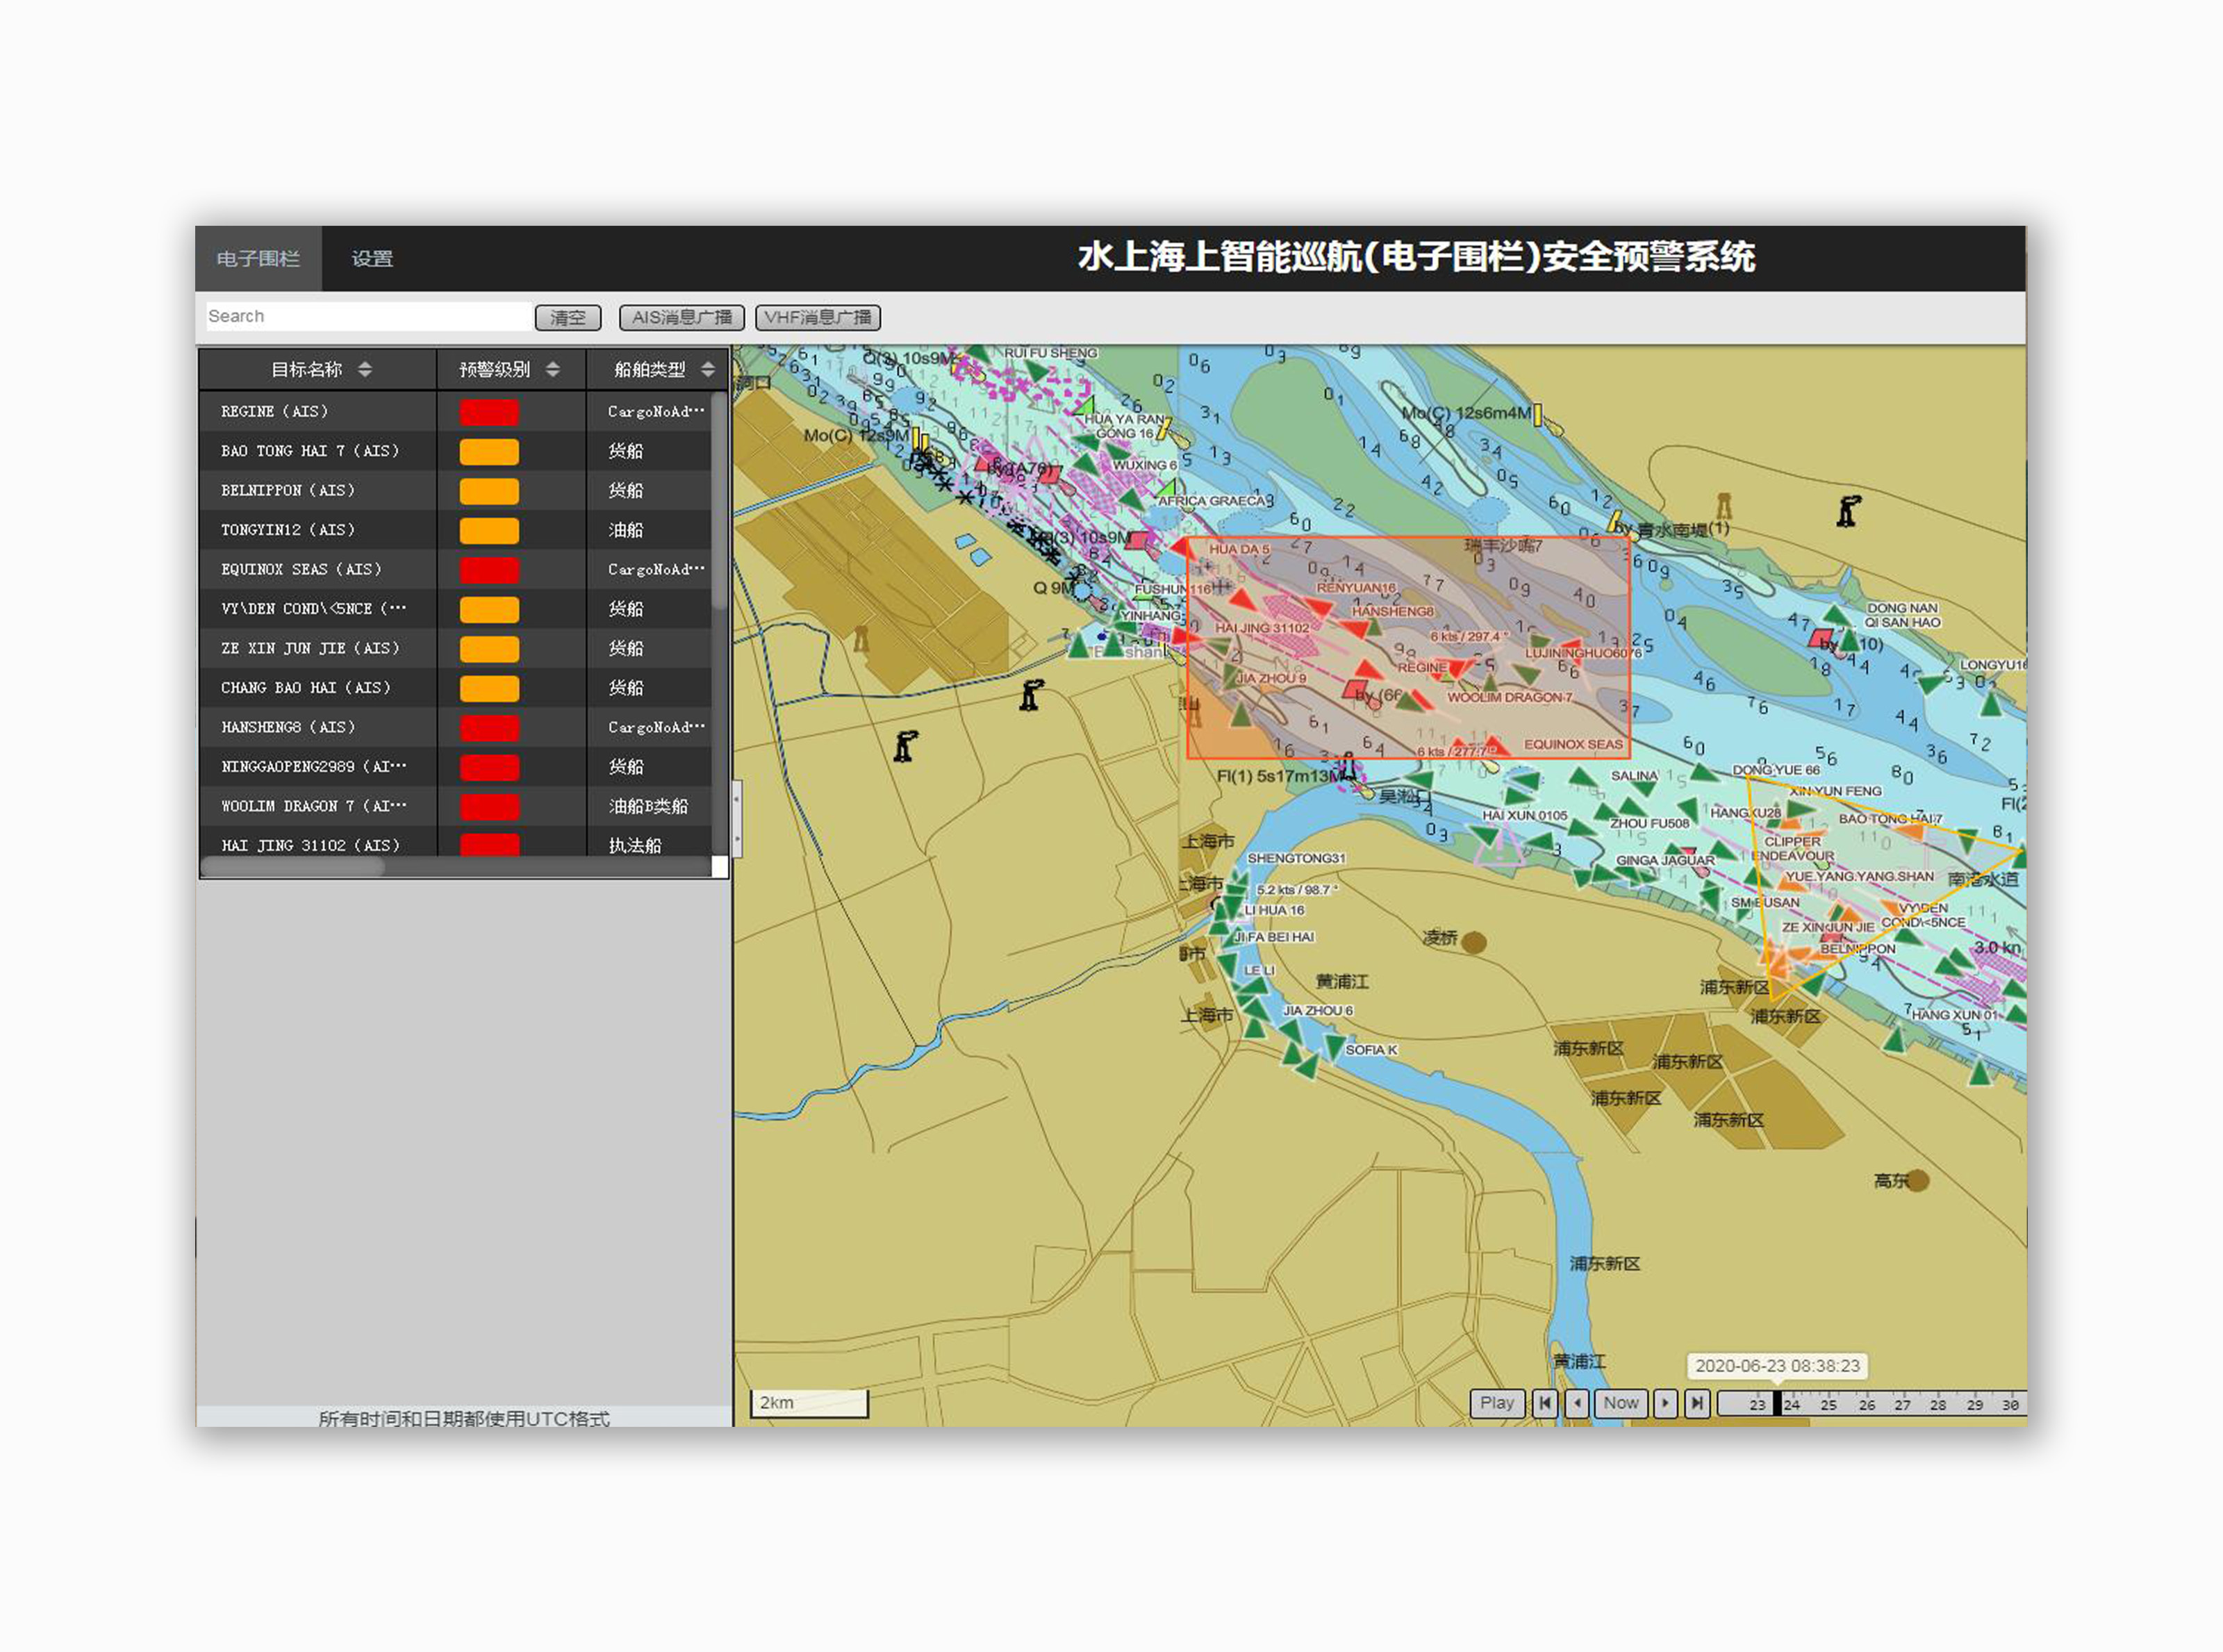Sort by 船舶类型 column arrows

(708, 369)
